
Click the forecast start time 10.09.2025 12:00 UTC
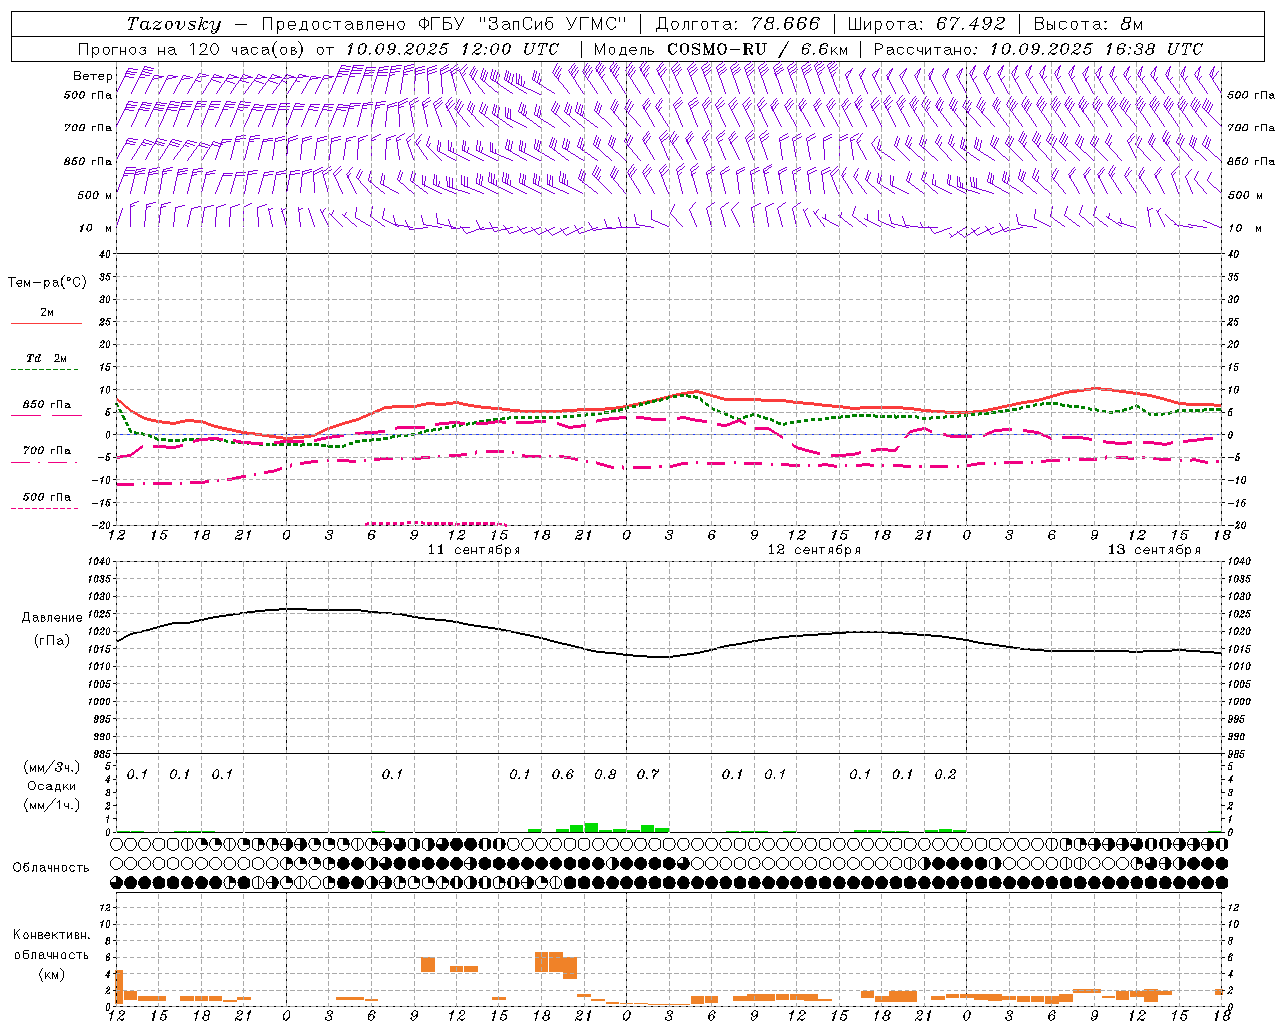[x=452, y=49]
